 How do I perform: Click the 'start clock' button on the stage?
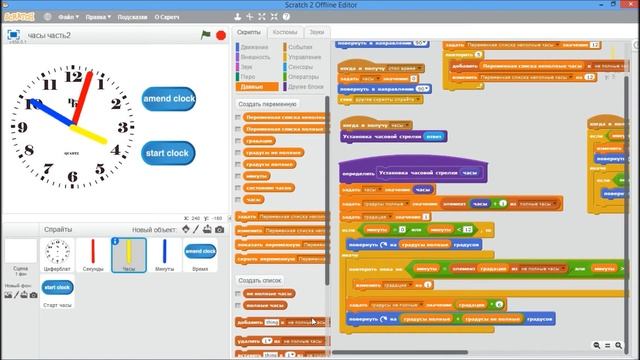168,153
